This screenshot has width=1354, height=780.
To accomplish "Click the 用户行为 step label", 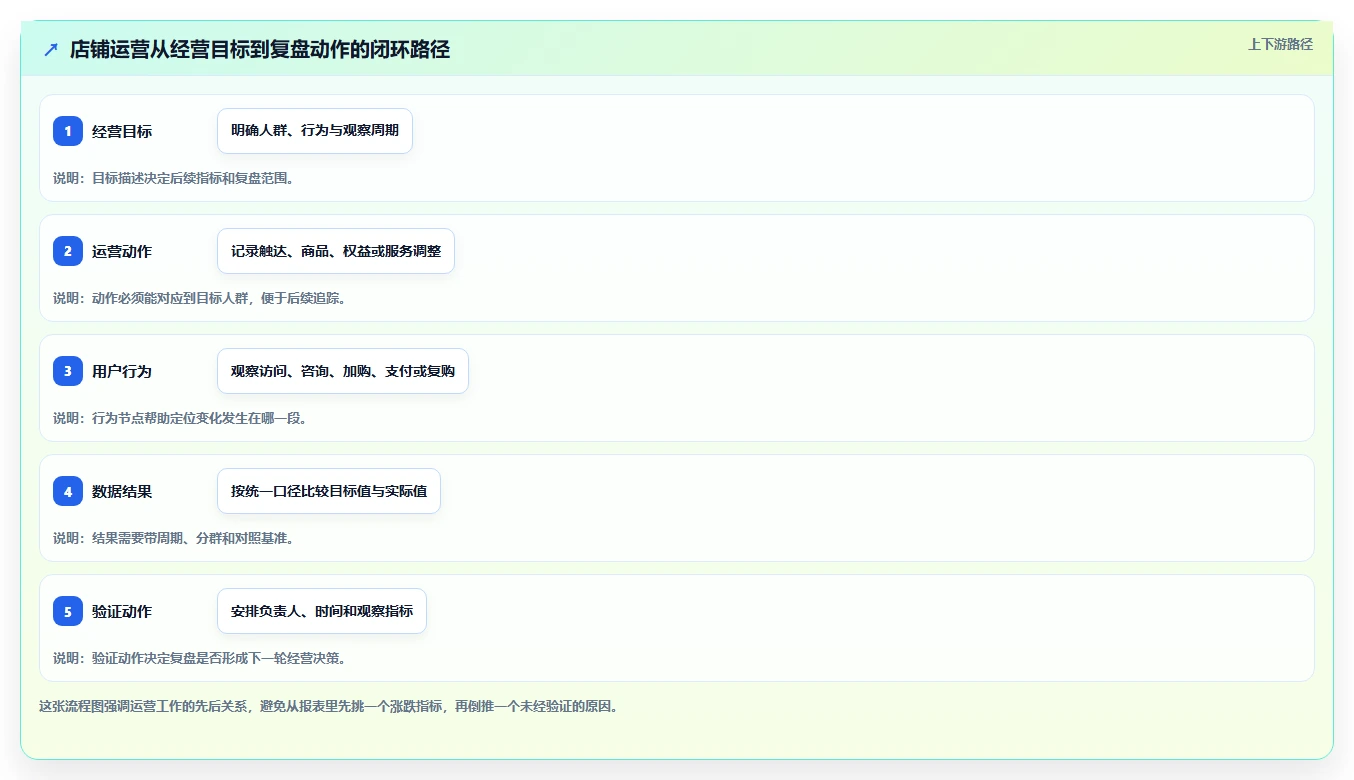I will click(x=122, y=371).
